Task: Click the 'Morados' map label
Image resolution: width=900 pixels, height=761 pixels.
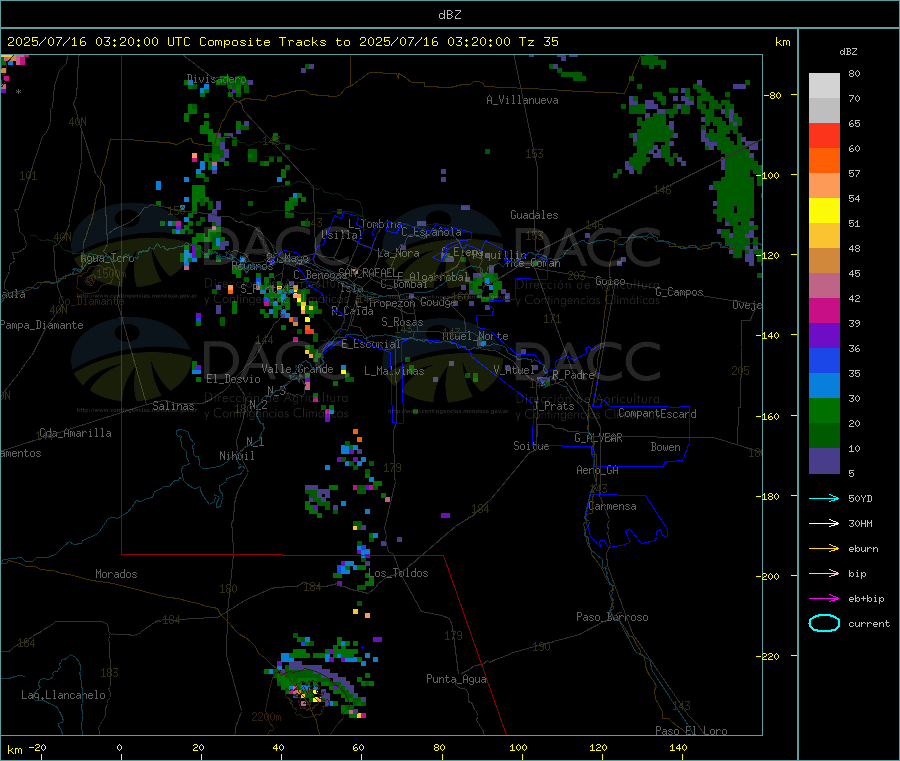Action: coord(116,574)
